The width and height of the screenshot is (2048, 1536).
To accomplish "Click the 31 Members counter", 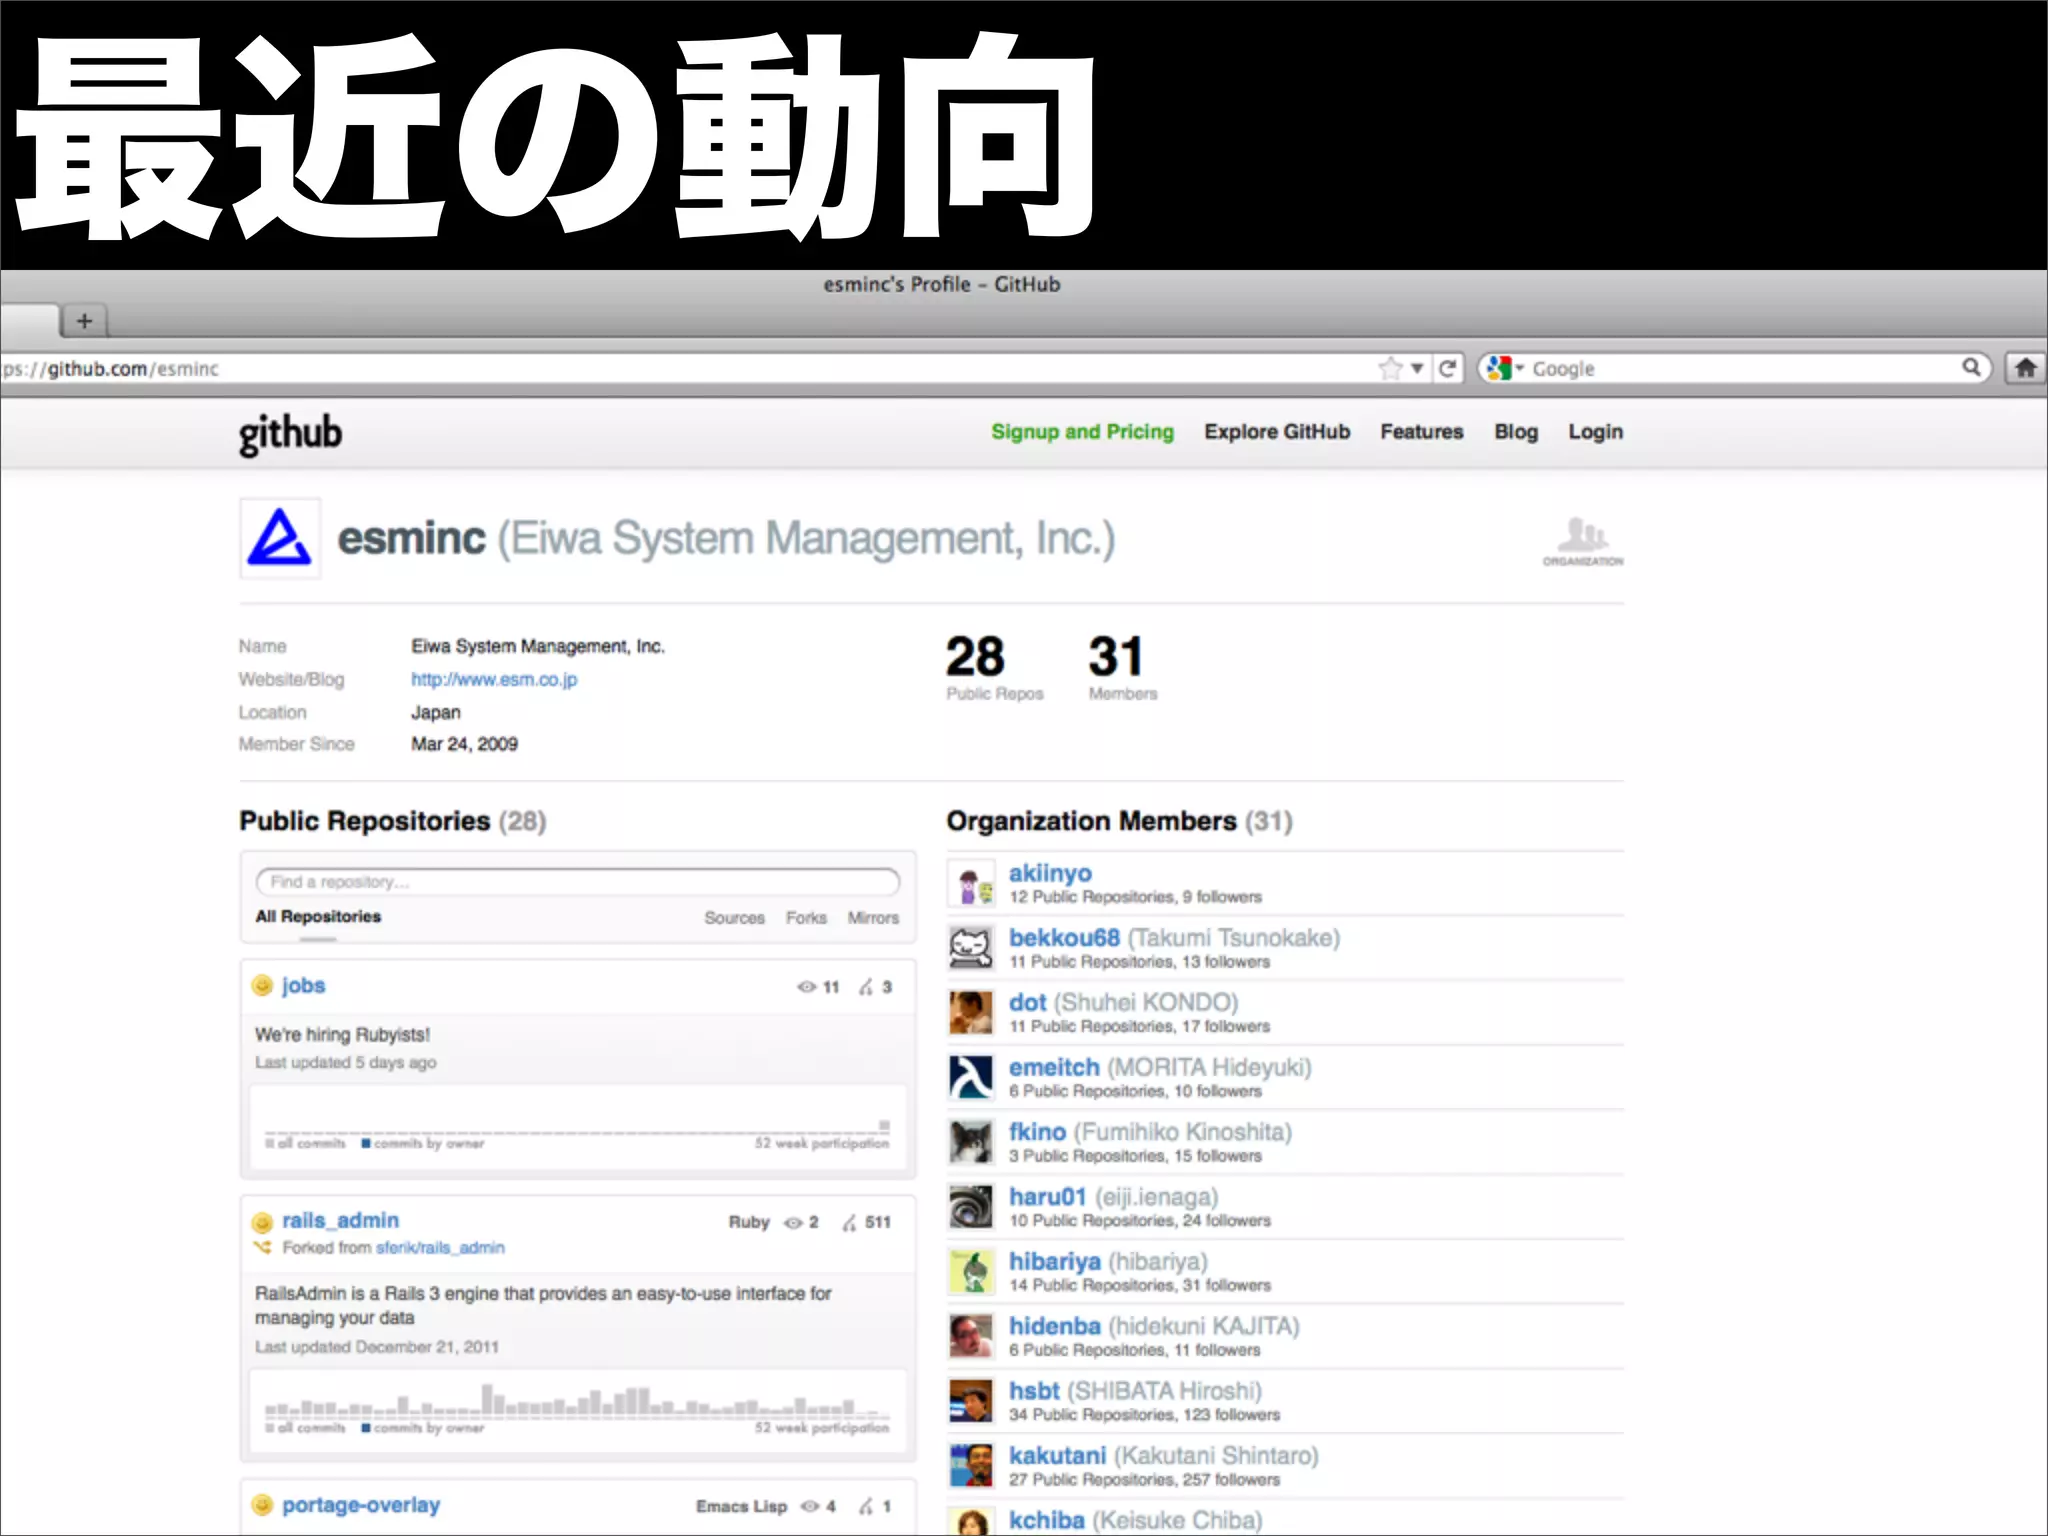I will 1122,667.
